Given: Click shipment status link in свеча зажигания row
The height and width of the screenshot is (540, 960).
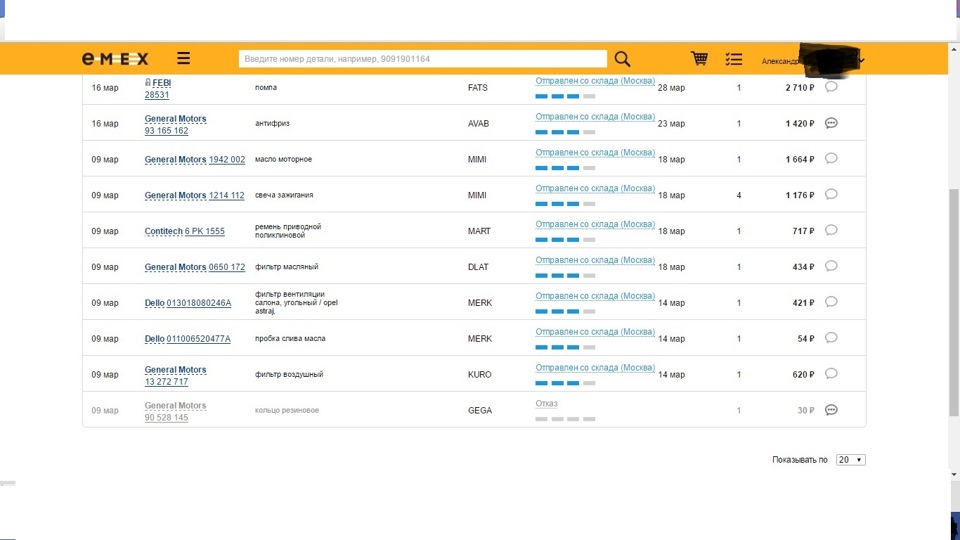Looking at the screenshot, I should [595, 188].
